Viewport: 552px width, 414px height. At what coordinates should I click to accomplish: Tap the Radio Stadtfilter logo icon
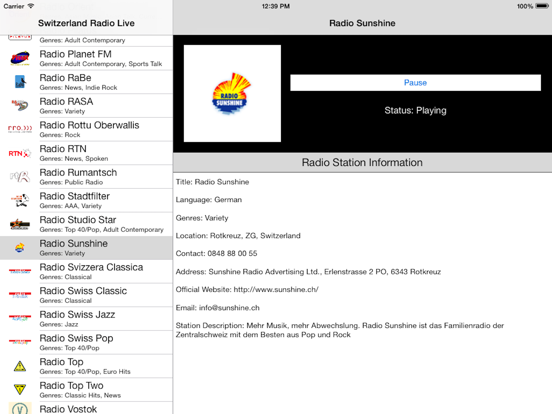(20, 200)
